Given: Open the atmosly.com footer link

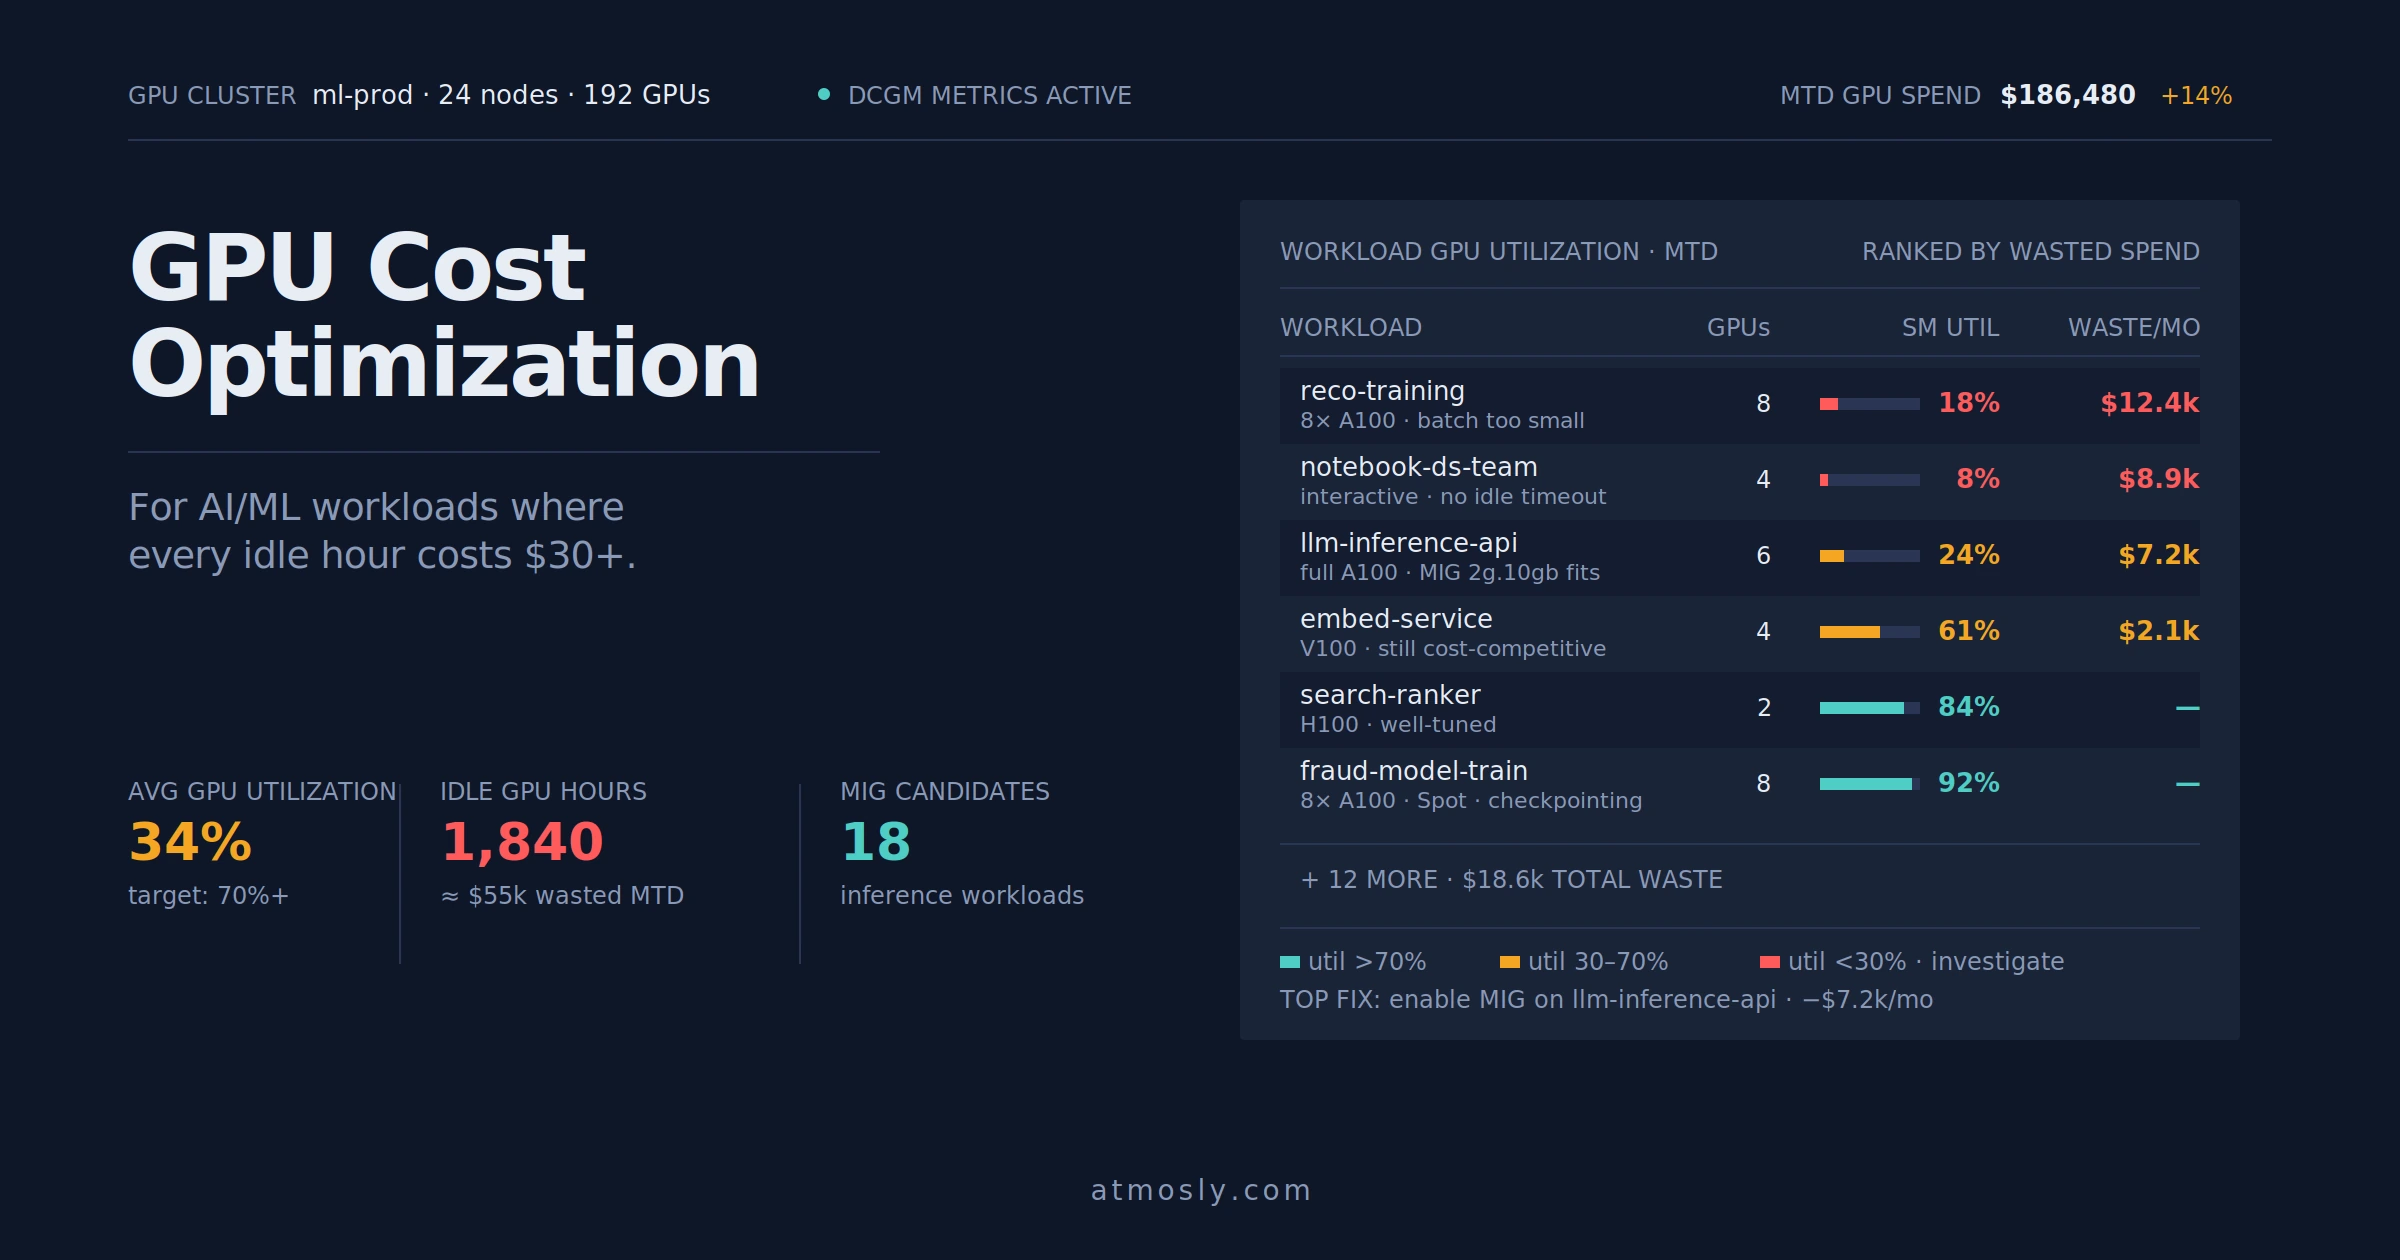Looking at the screenshot, I should pos(1200,1190).
